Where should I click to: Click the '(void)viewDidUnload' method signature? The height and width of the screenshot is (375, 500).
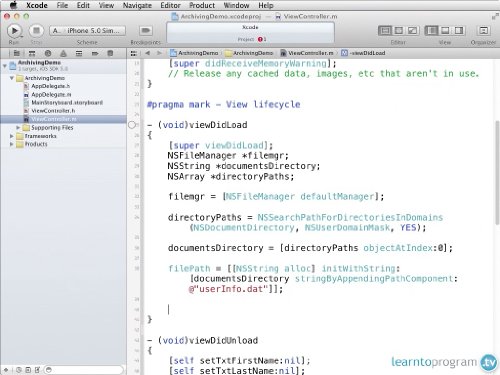[x=208, y=340]
